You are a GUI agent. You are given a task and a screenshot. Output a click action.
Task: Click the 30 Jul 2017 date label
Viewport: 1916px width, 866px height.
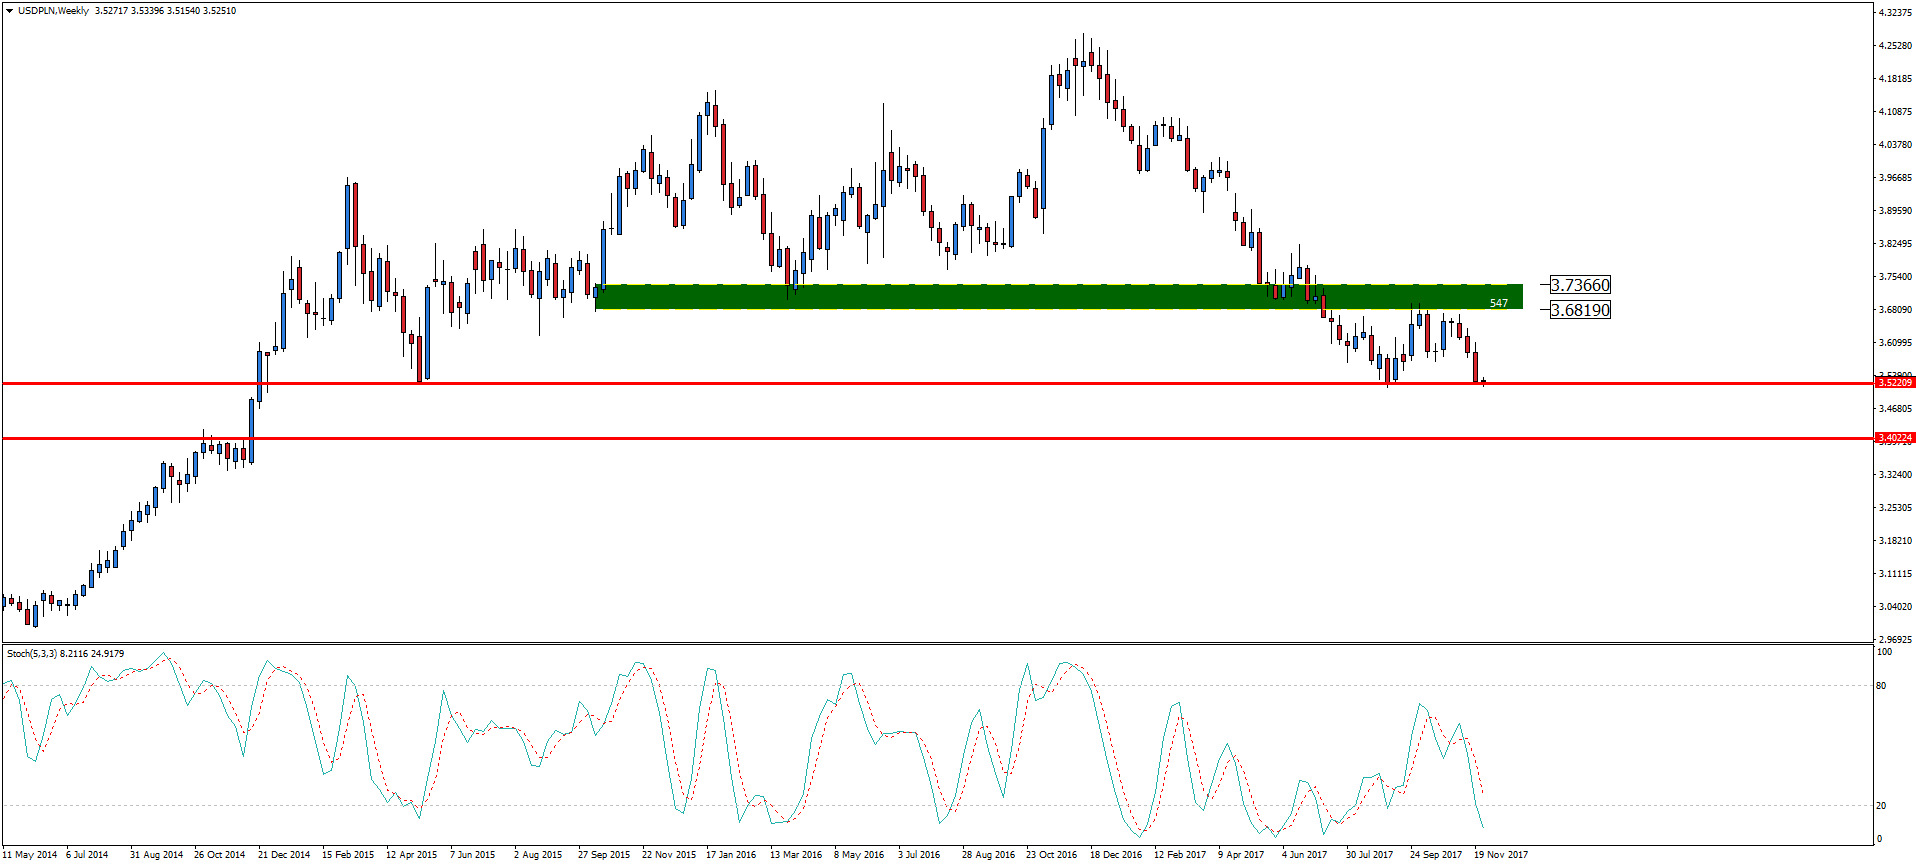tap(1369, 855)
